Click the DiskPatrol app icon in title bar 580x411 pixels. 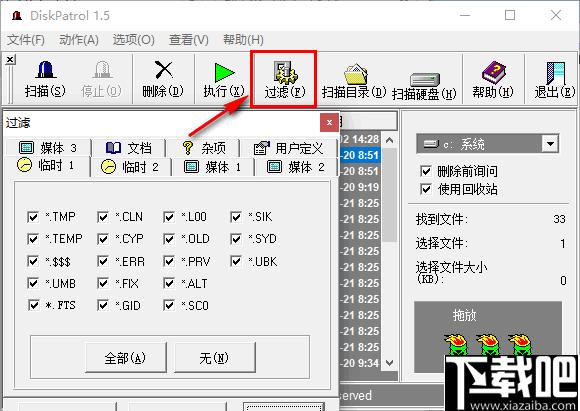pyautogui.click(x=17, y=16)
